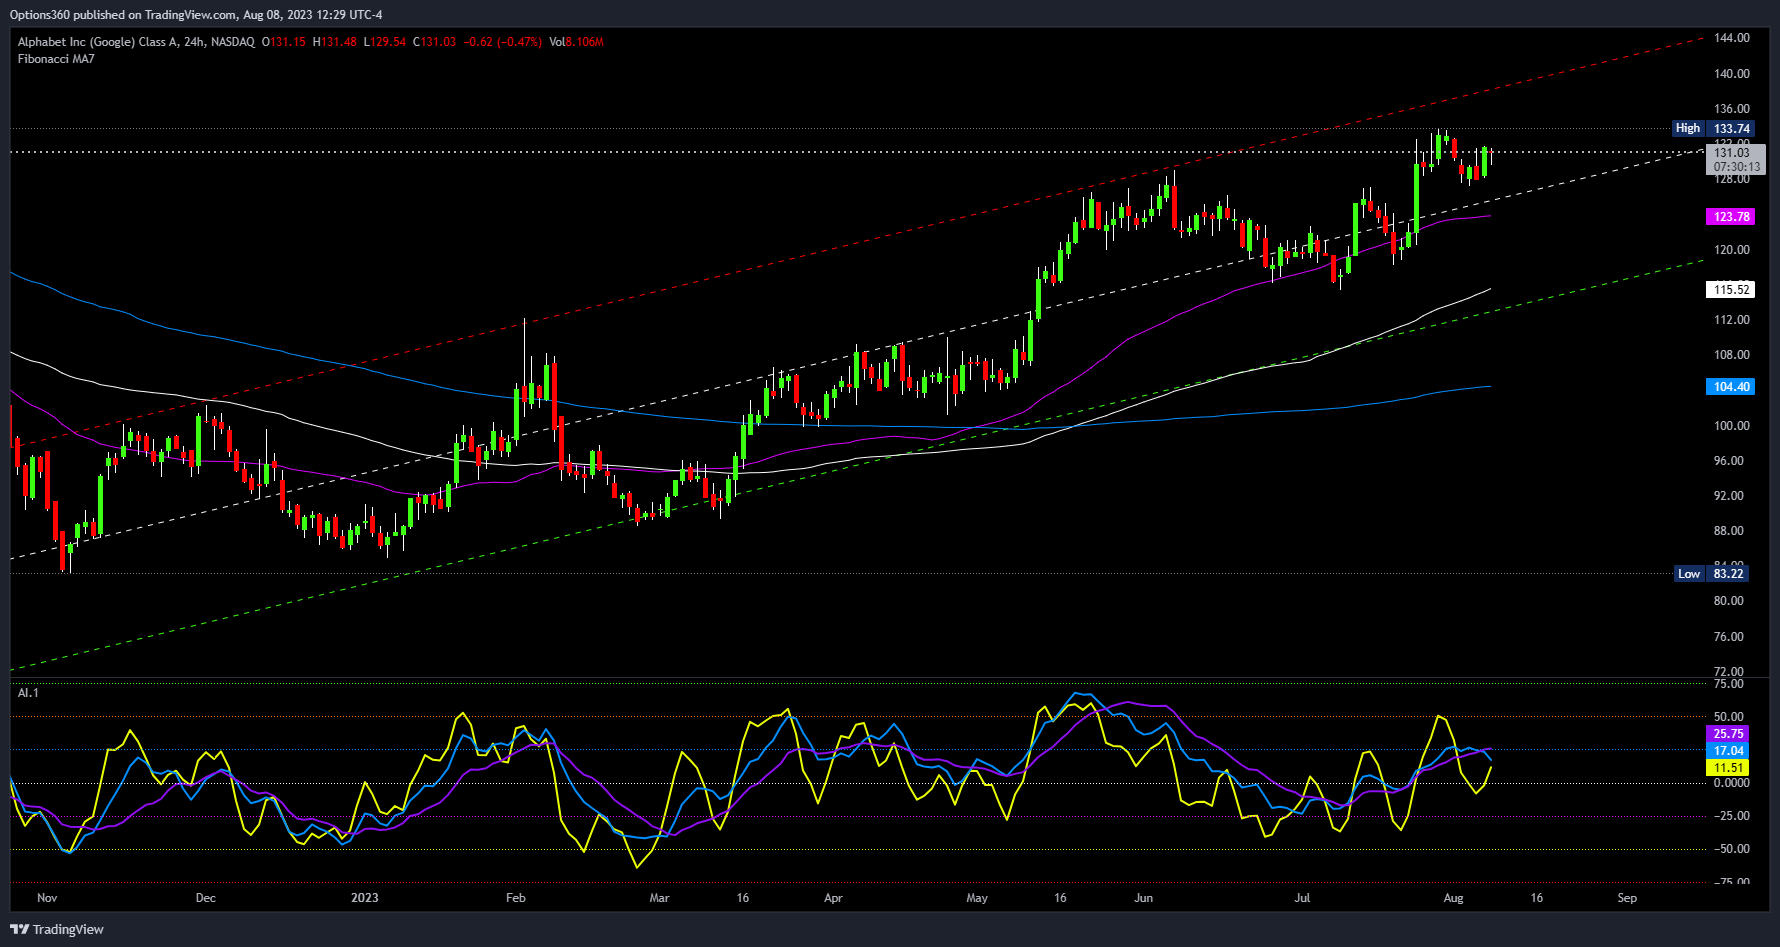Image resolution: width=1780 pixels, height=947 pixels.
Task: Click the purple 25.75 oscillator value label
Action: point(1728,734)
